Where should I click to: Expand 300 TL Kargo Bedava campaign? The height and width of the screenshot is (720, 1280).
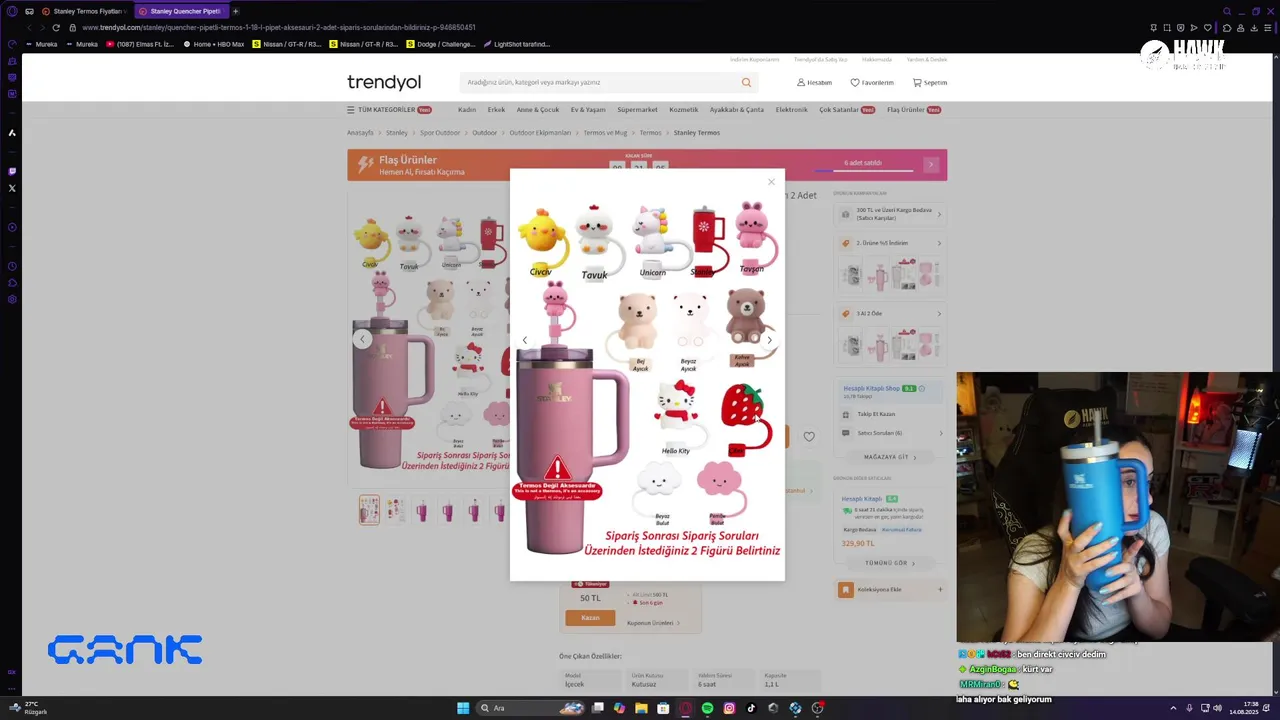pyautogui.click(x=889, y=214)
